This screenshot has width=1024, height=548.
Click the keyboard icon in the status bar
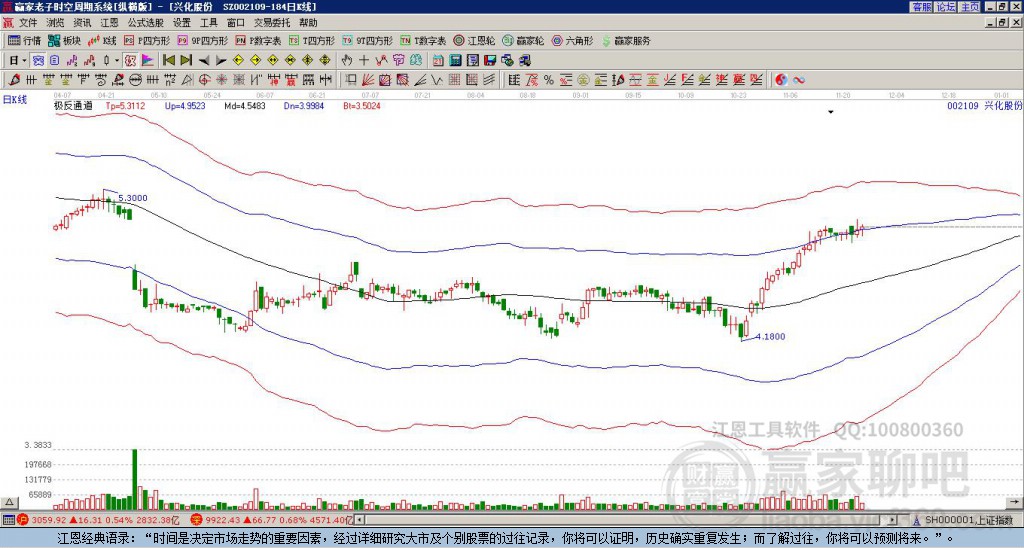[8, 520]
